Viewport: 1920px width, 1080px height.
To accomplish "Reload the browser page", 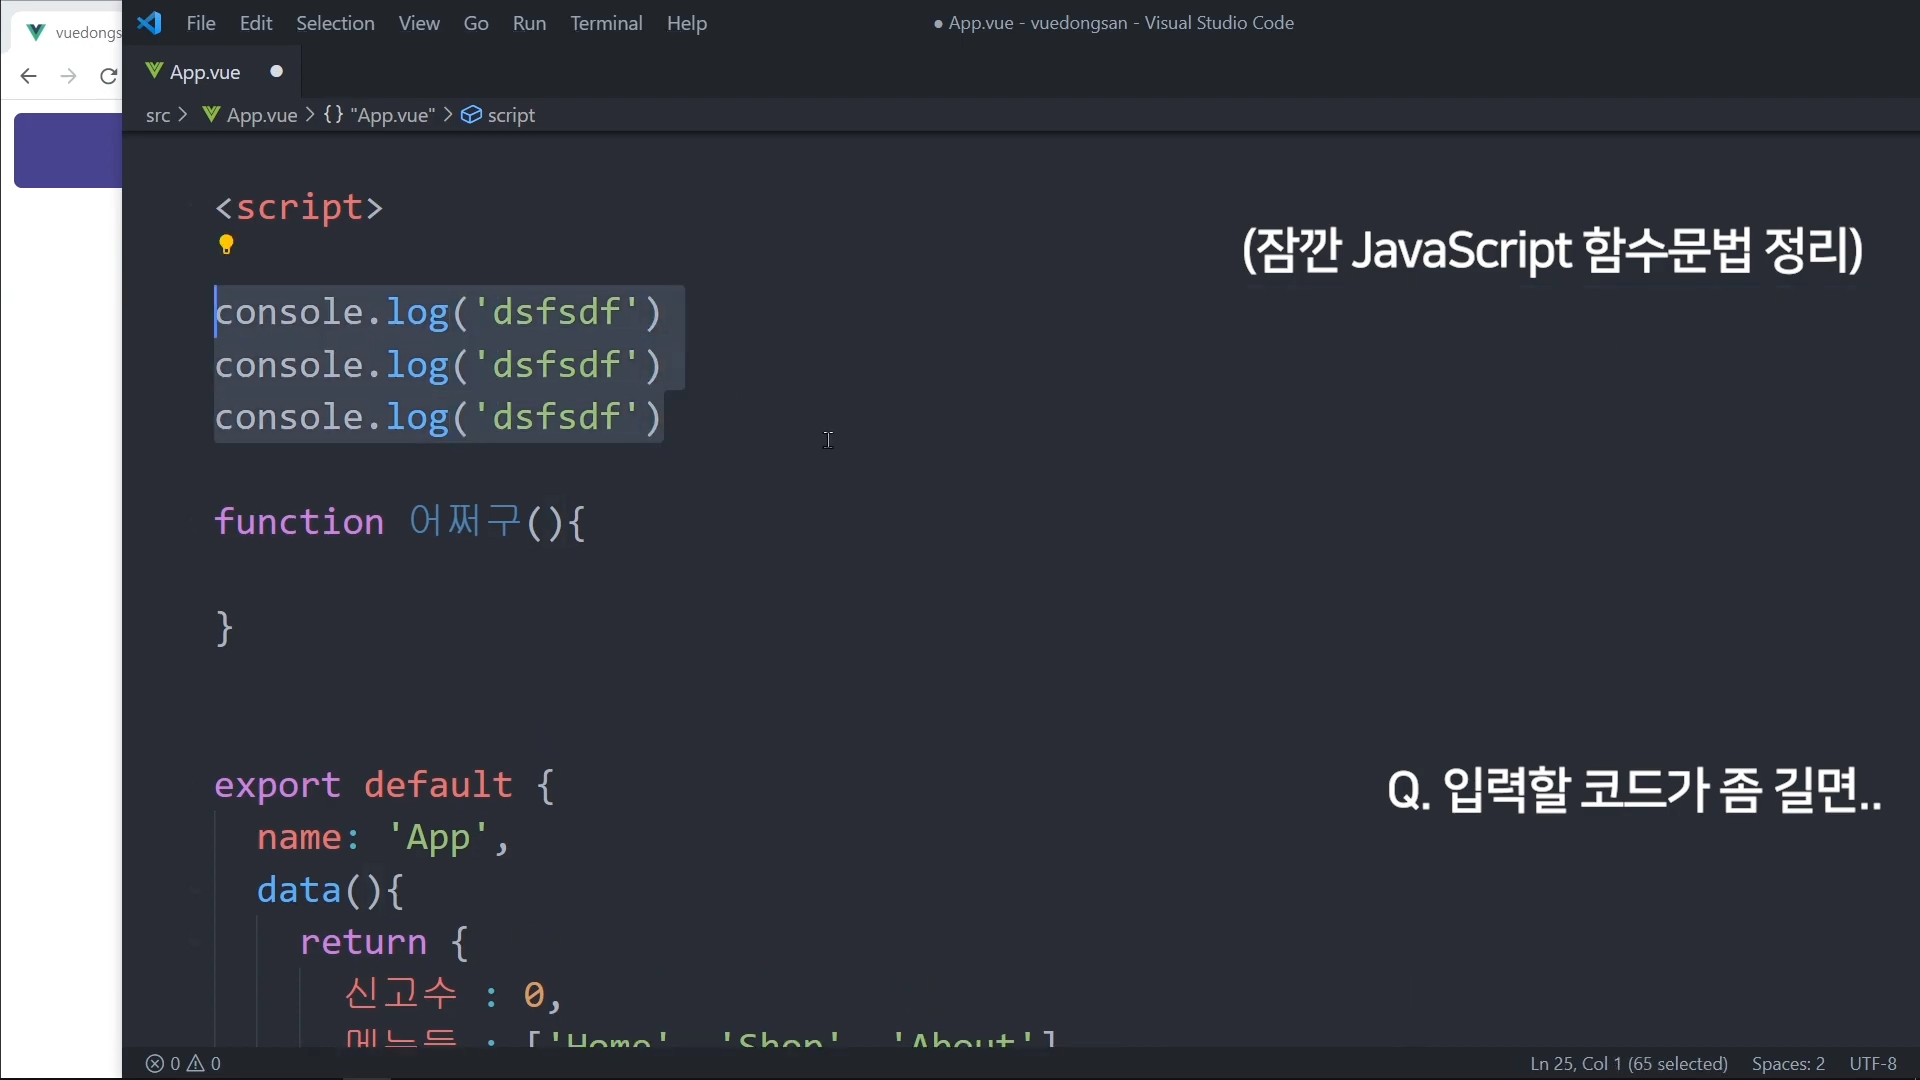I will point(108,76).
